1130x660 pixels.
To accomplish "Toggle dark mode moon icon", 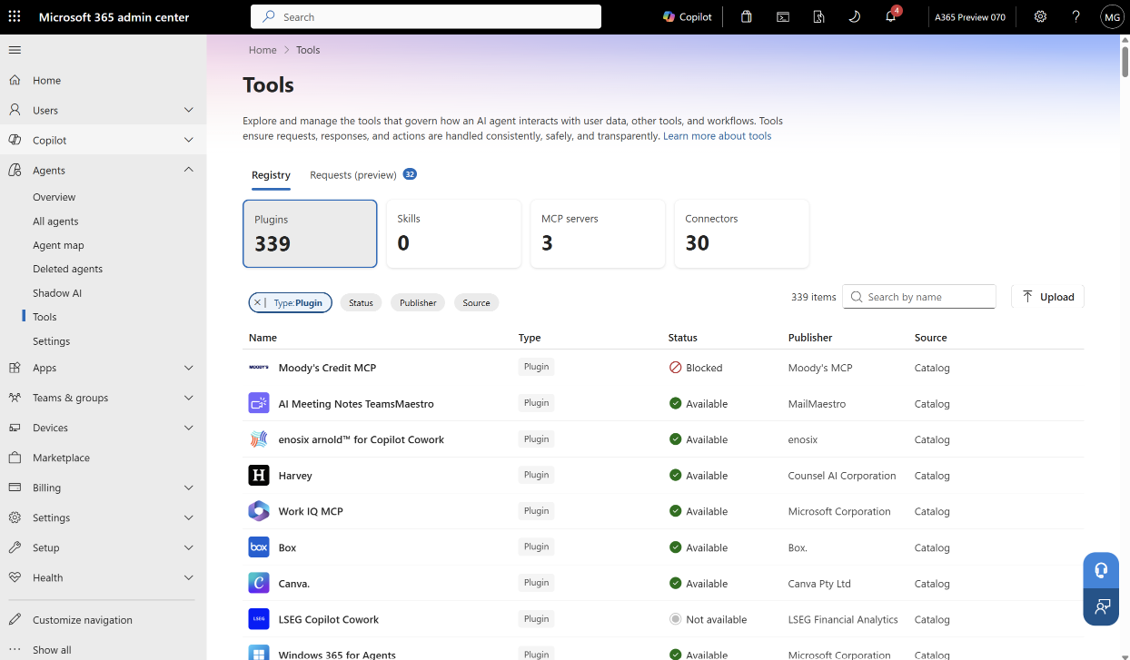I will [x=854, y=17].
